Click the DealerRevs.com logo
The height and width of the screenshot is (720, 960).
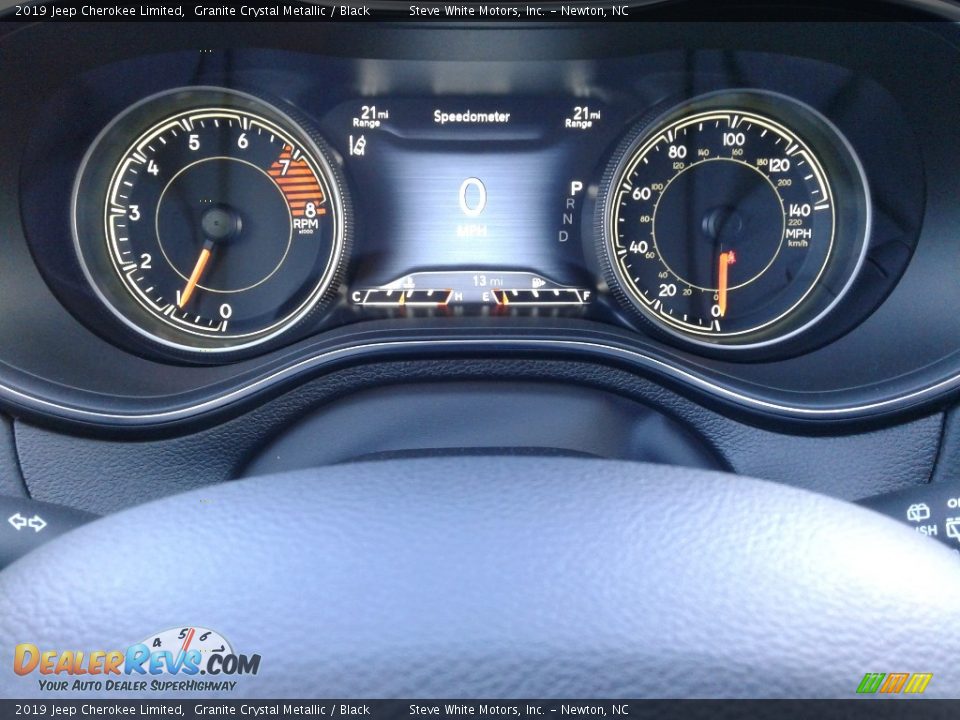click(136, 661)
